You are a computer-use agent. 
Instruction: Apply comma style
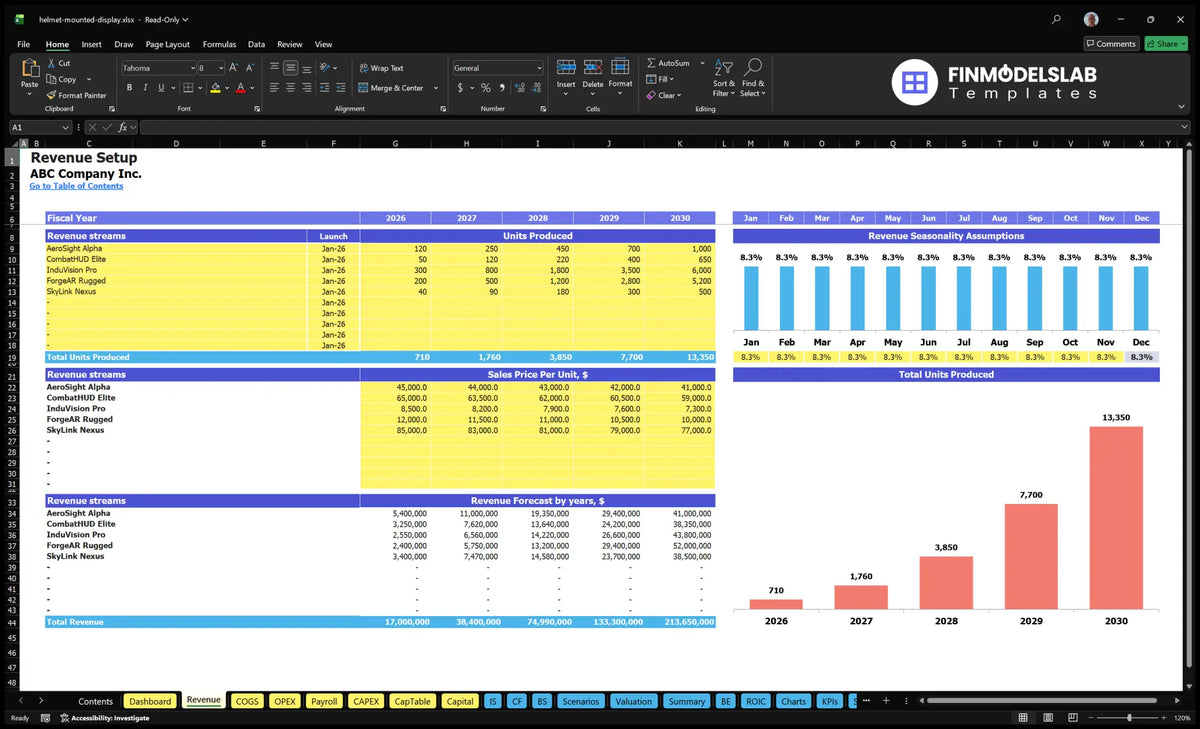pyautogui.click(x=501, y=88)
